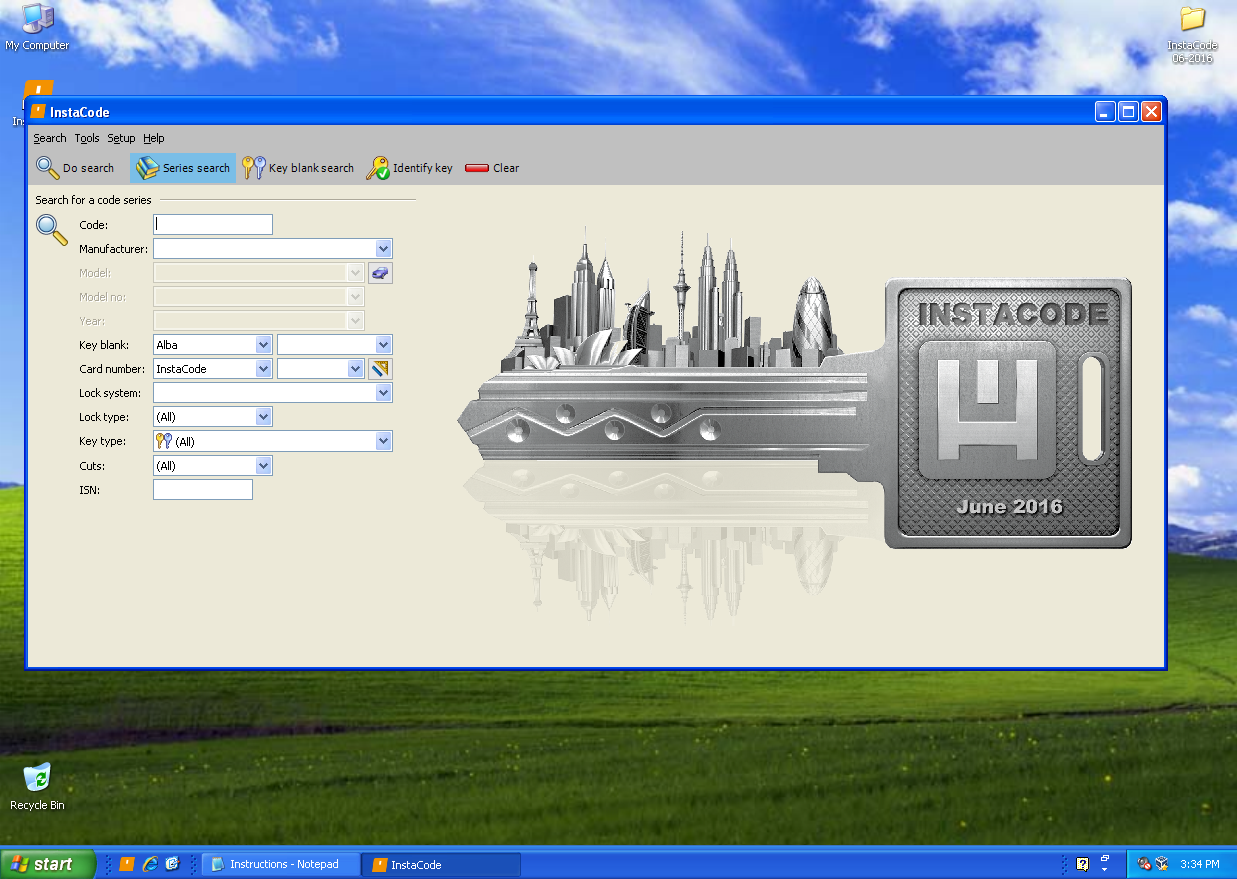Click the set-square icon beside Card number
Image resolution: width=1237 pixels, height=879 pixels.
(x=380, y=369)
